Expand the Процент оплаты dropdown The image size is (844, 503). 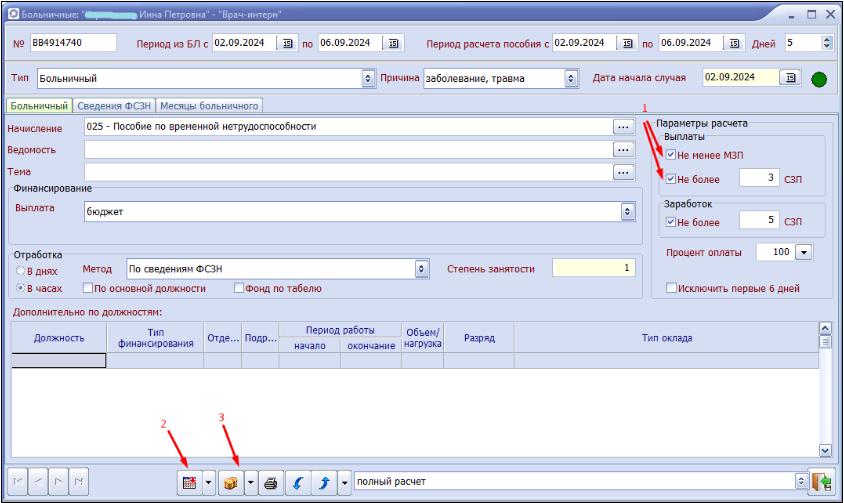[x=803, y=252]
